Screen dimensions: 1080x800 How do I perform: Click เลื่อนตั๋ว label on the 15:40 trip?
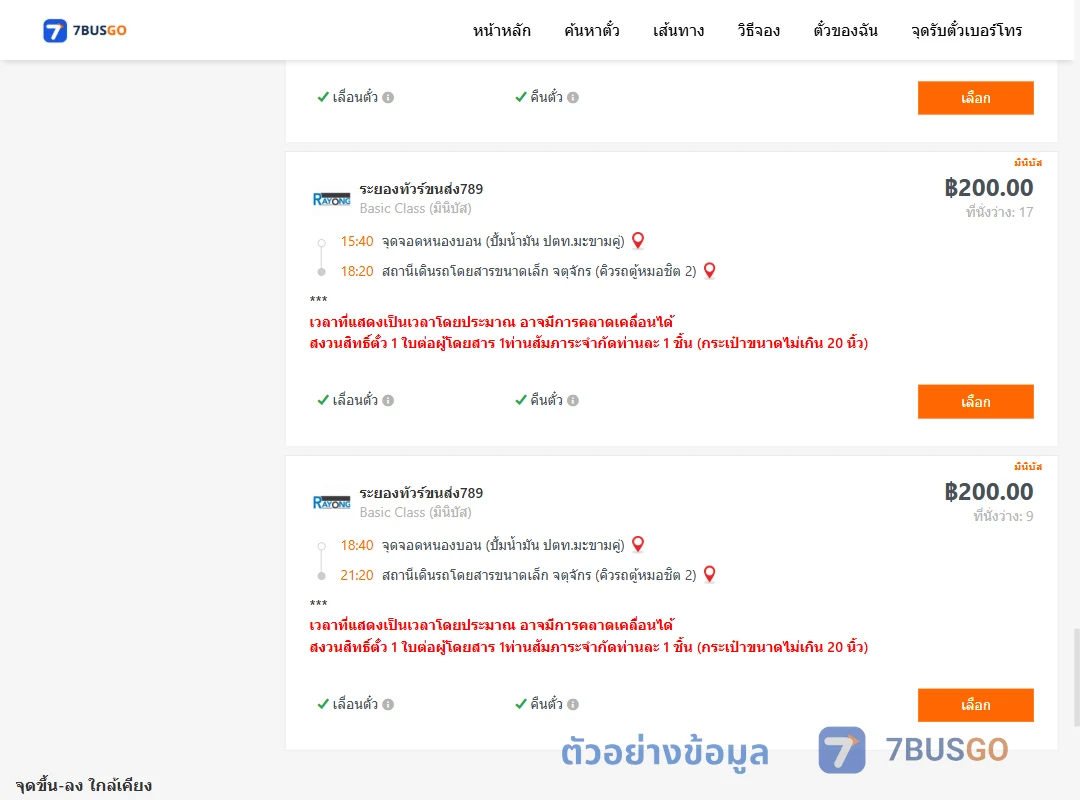(355, 400)
